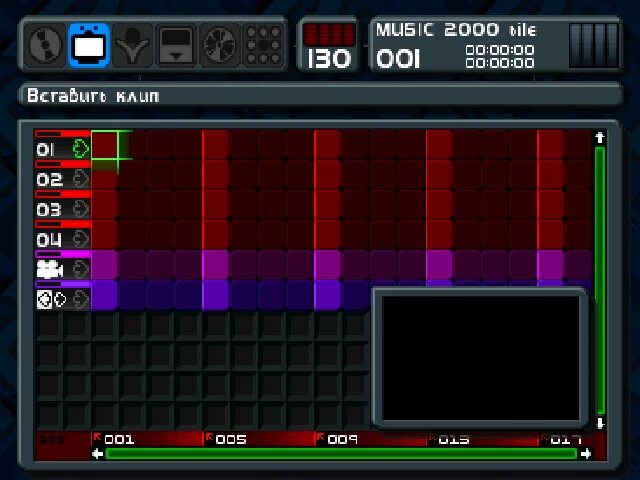Viewport: 640px width, 480px height.
Task: Click the upper 00:00:00 time readout
Action: (500, 50)
